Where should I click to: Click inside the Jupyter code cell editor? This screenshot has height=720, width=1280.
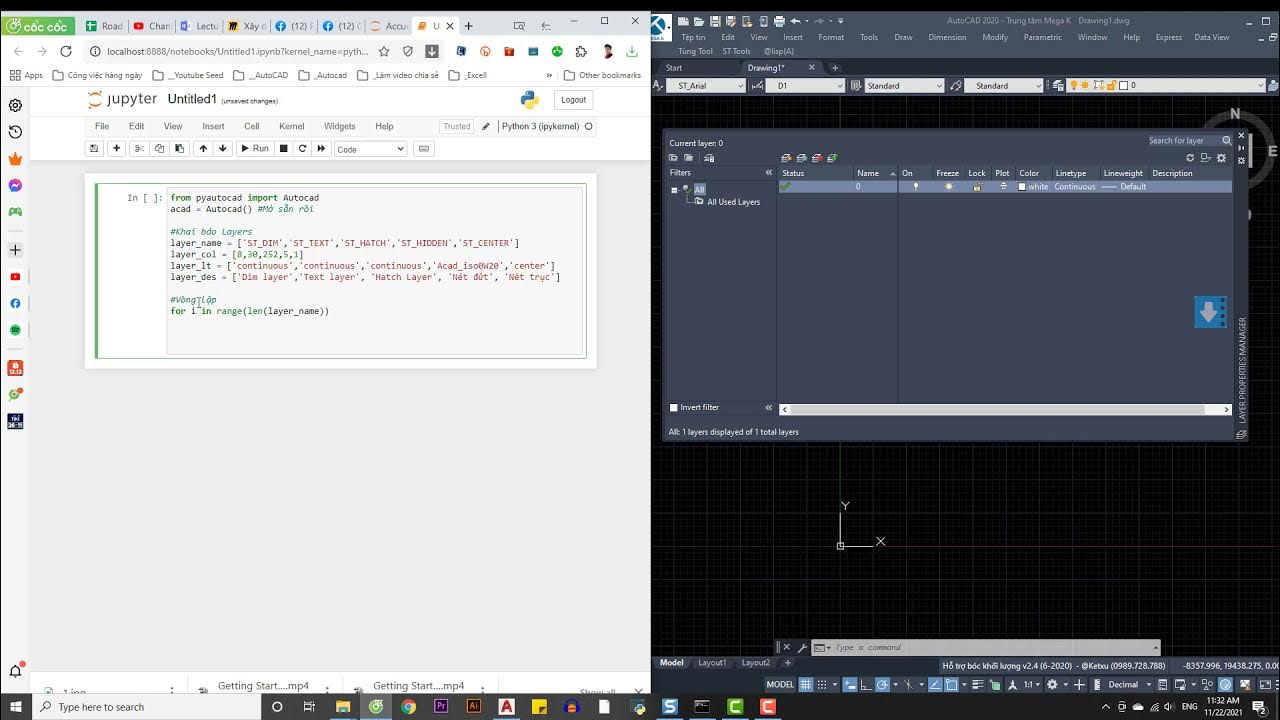[x=375, y=270]
